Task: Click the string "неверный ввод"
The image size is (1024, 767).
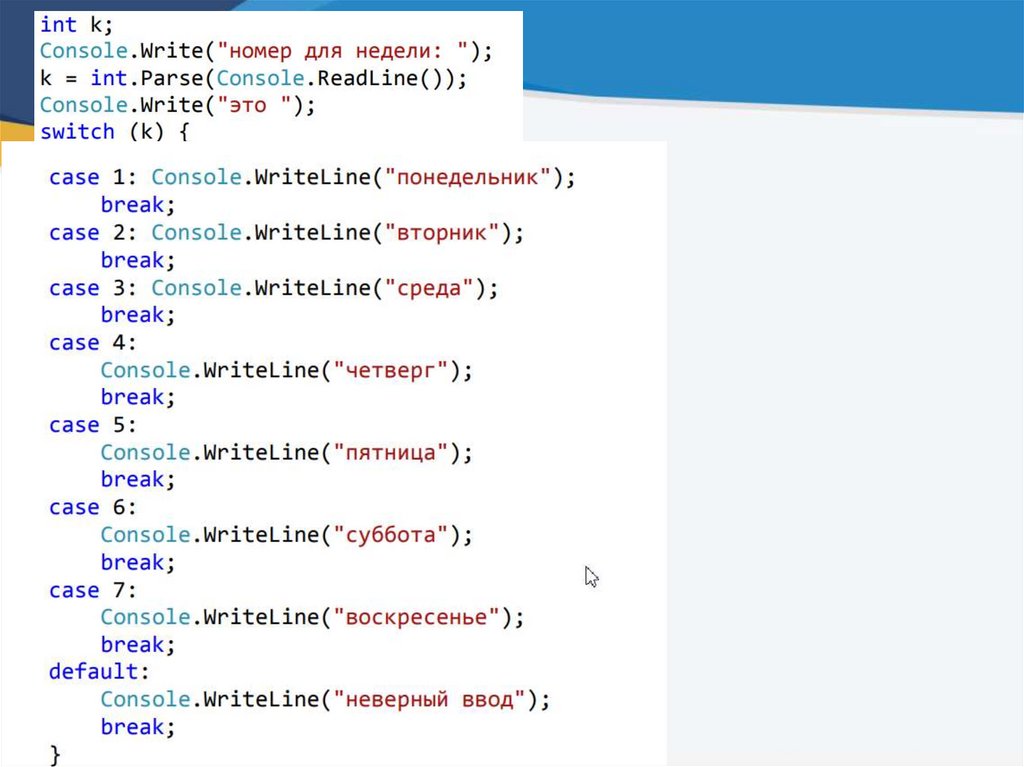Action: point(430,700)
